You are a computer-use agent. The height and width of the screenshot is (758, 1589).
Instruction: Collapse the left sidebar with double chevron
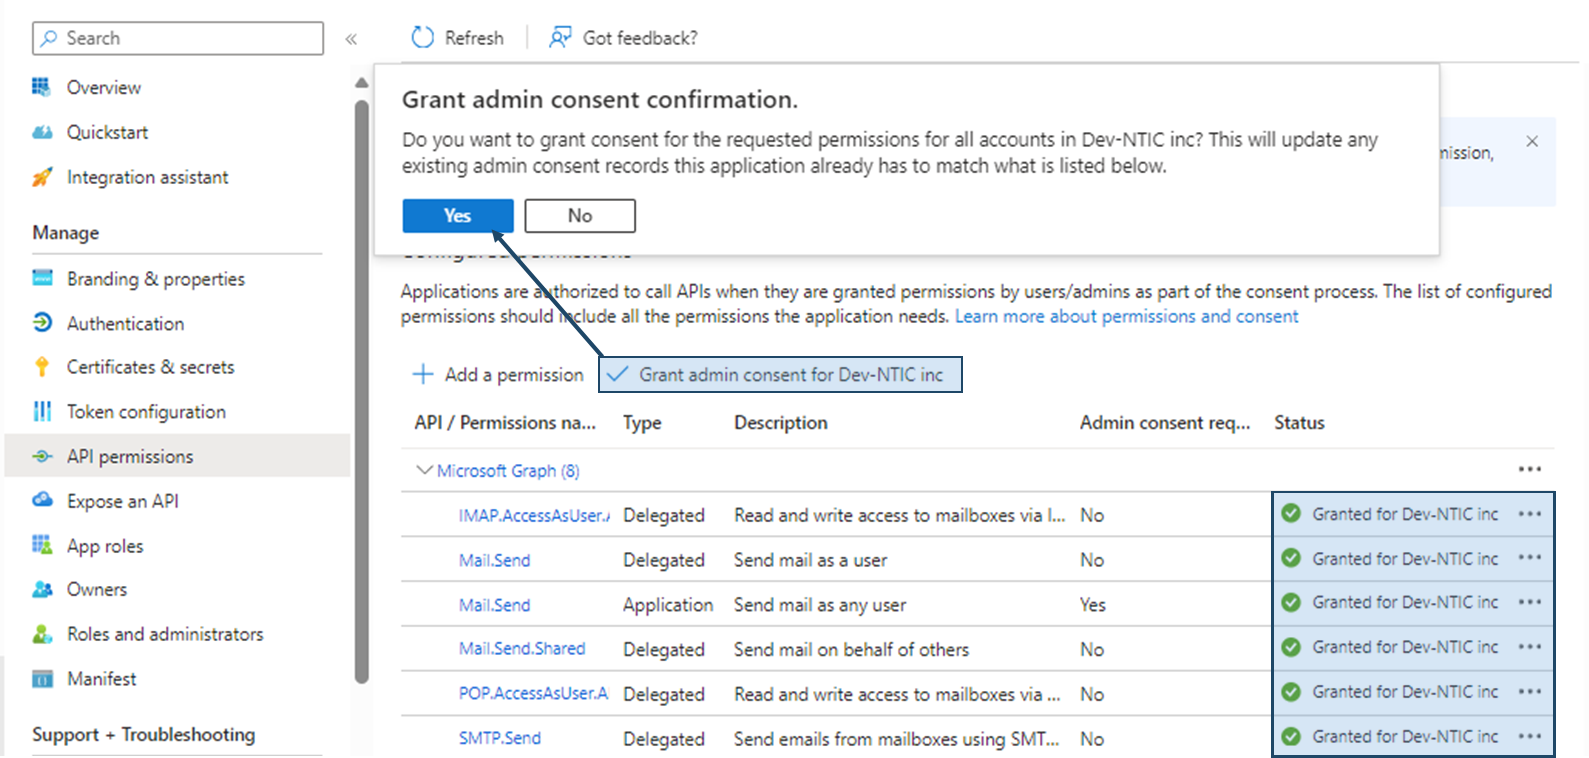click(x=351, y=39)
